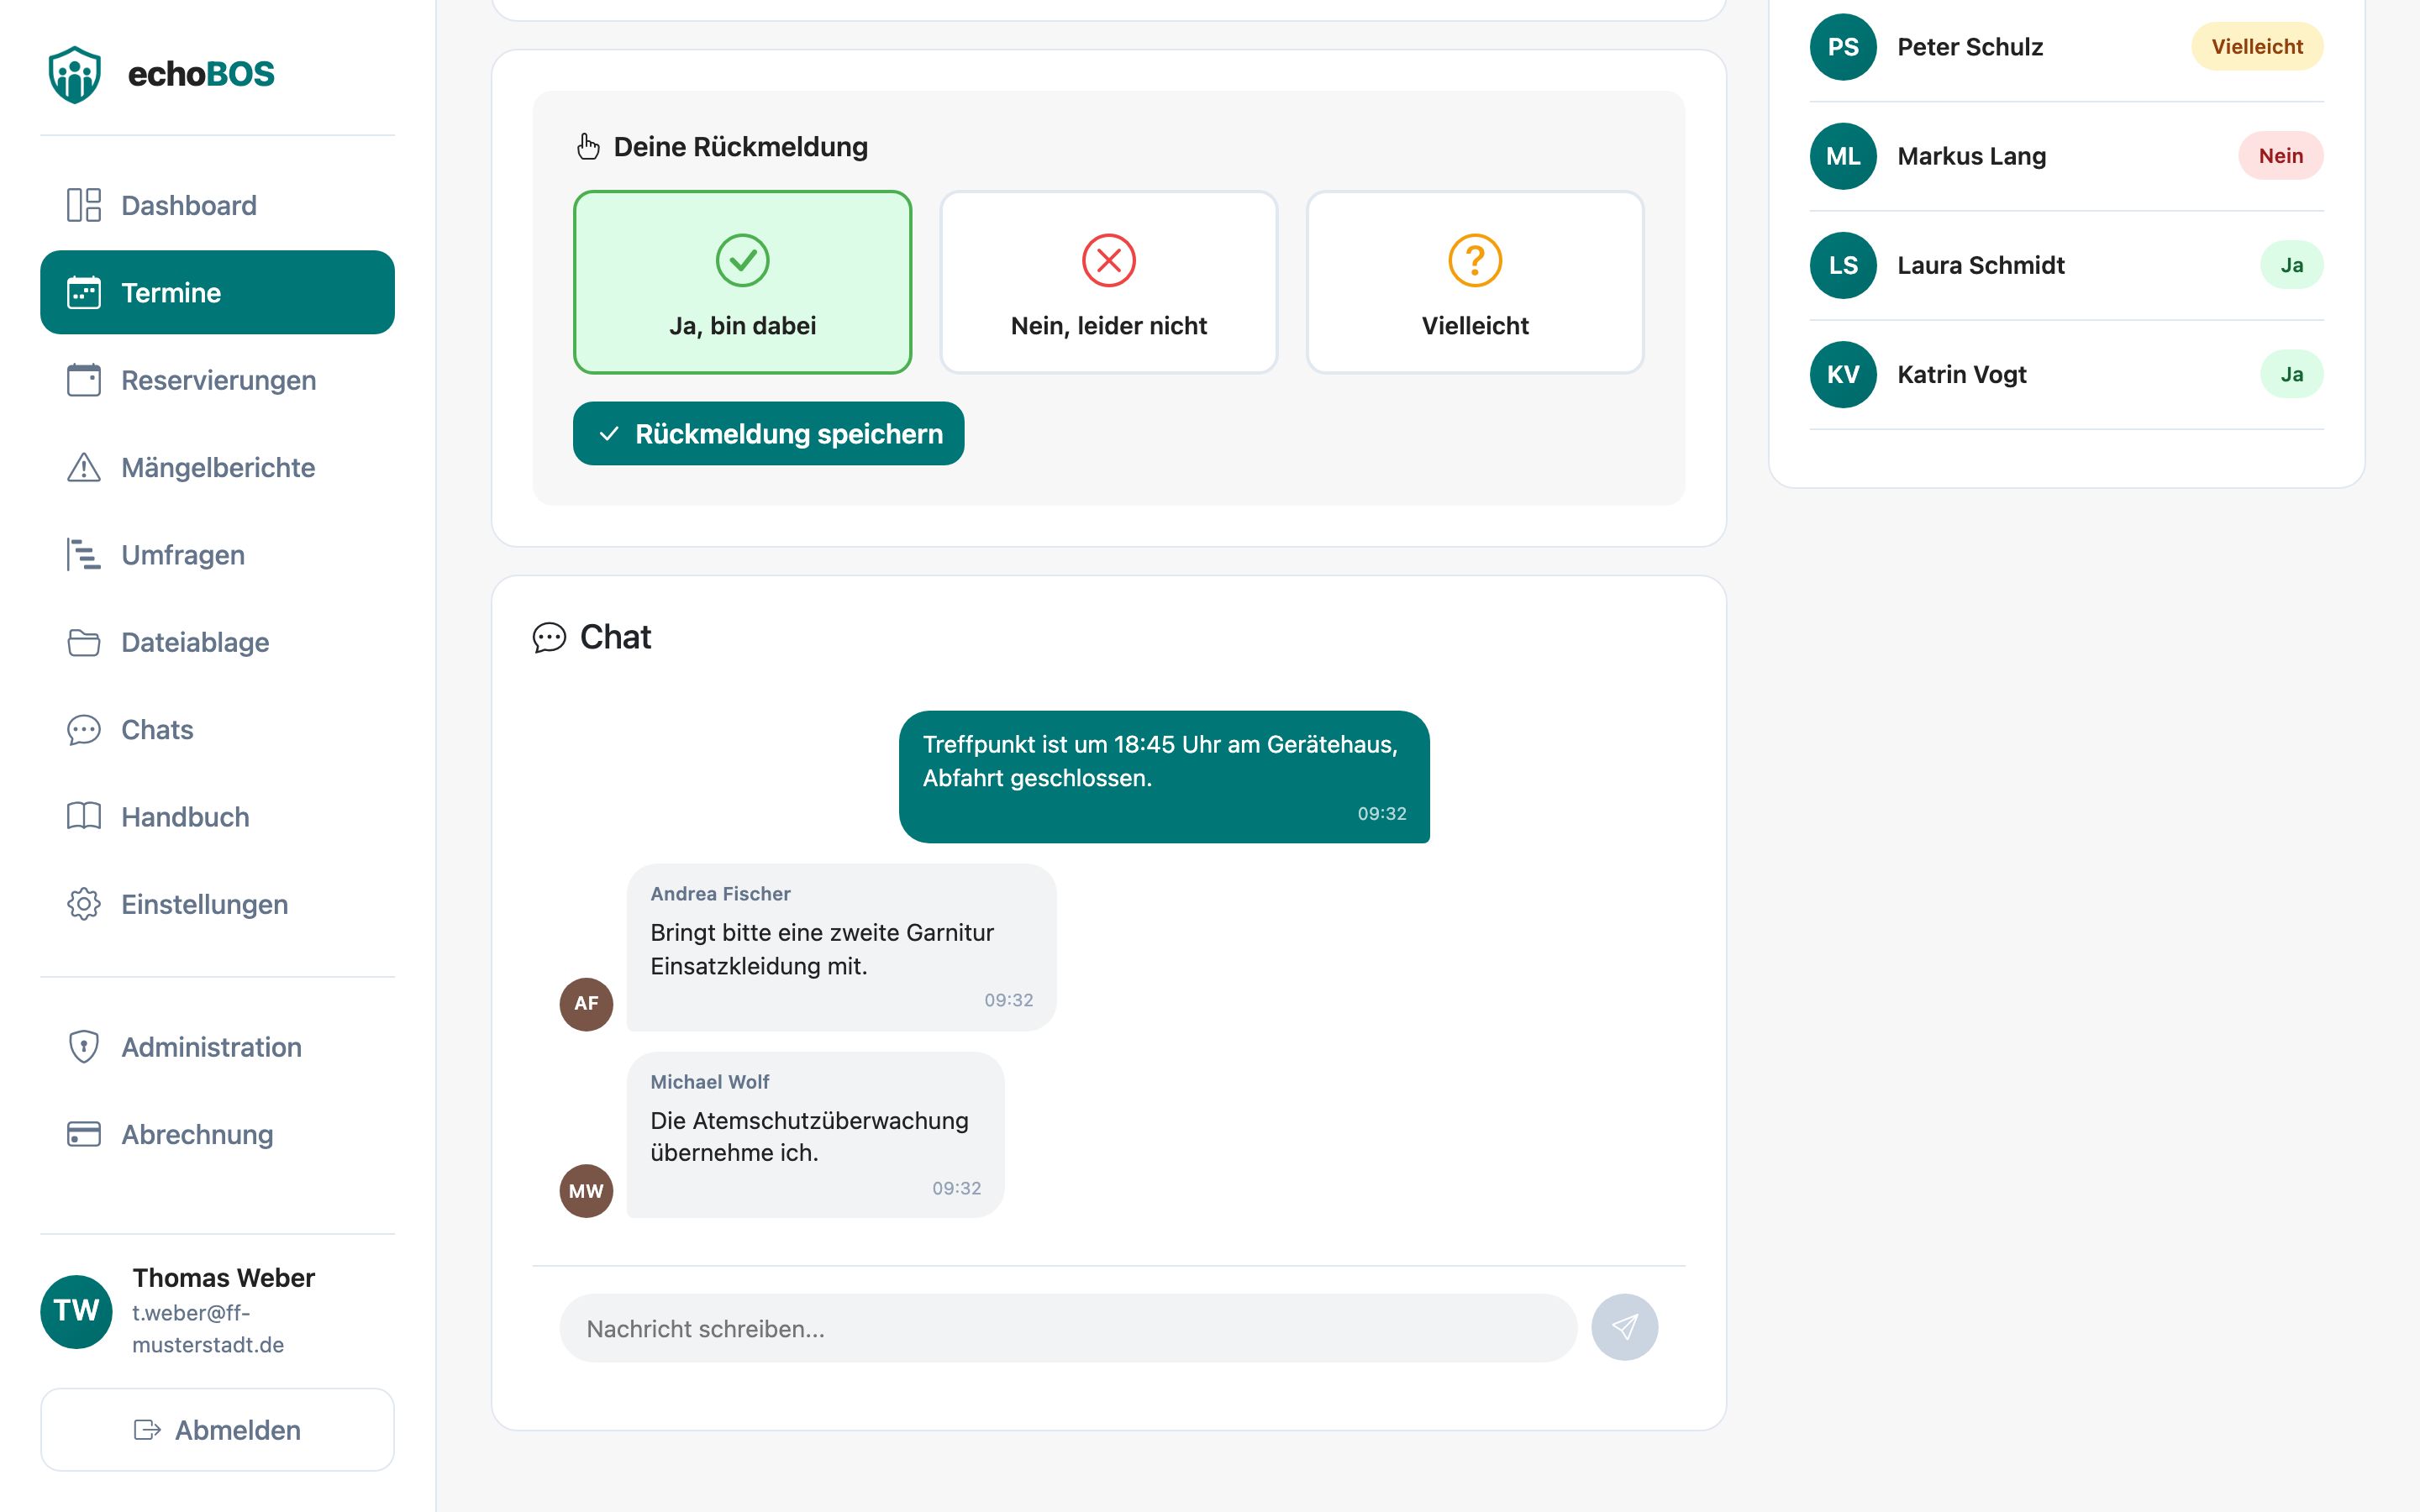Click the Einstellungen gear icon

(x=84, y=904)
